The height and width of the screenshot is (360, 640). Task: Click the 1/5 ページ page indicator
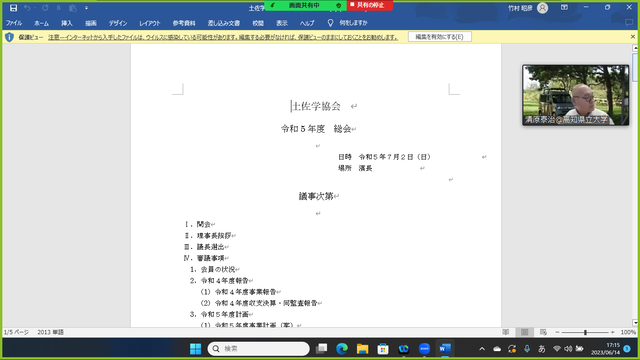pyautogui.click(x=16, y=332)
